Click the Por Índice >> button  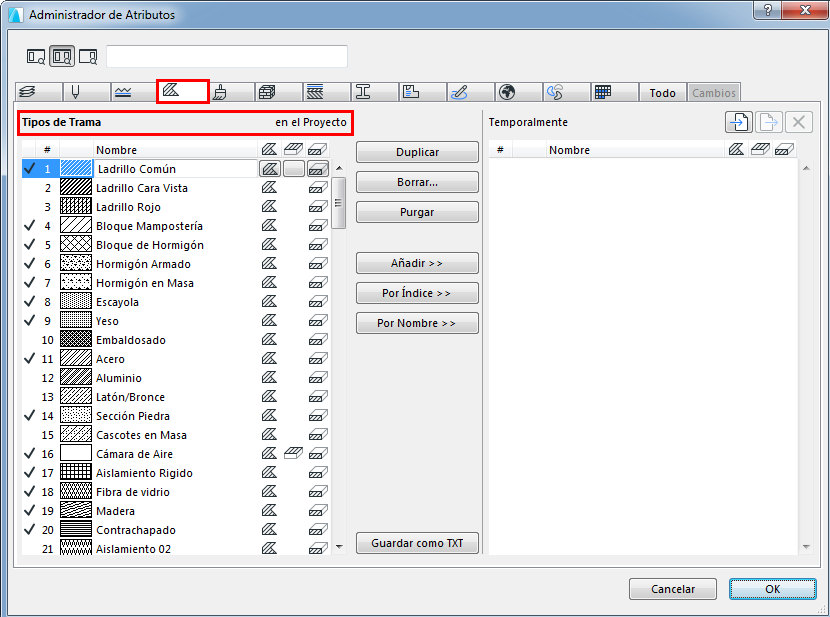tap(417, 293)
